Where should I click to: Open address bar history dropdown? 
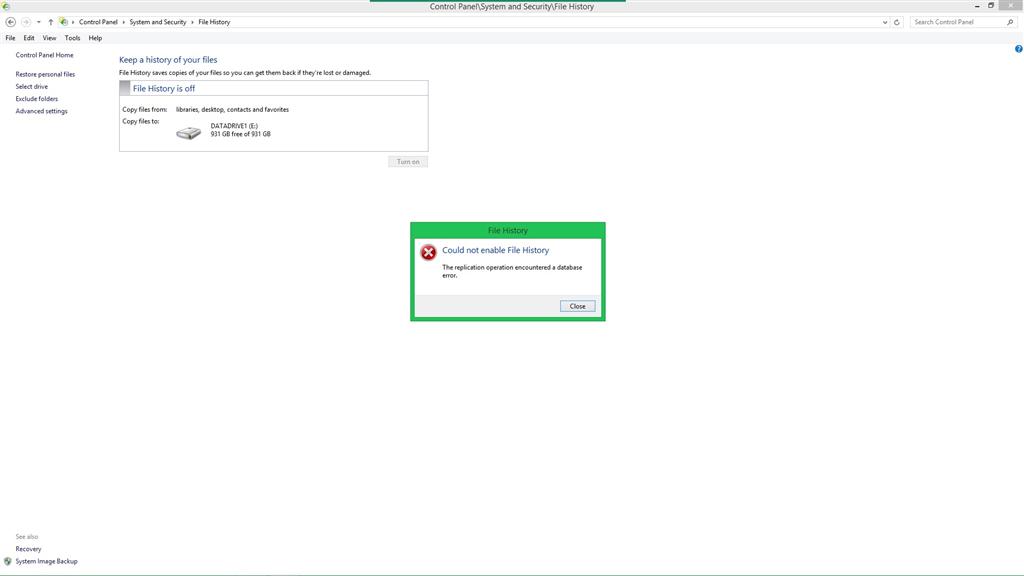[885, 22]
